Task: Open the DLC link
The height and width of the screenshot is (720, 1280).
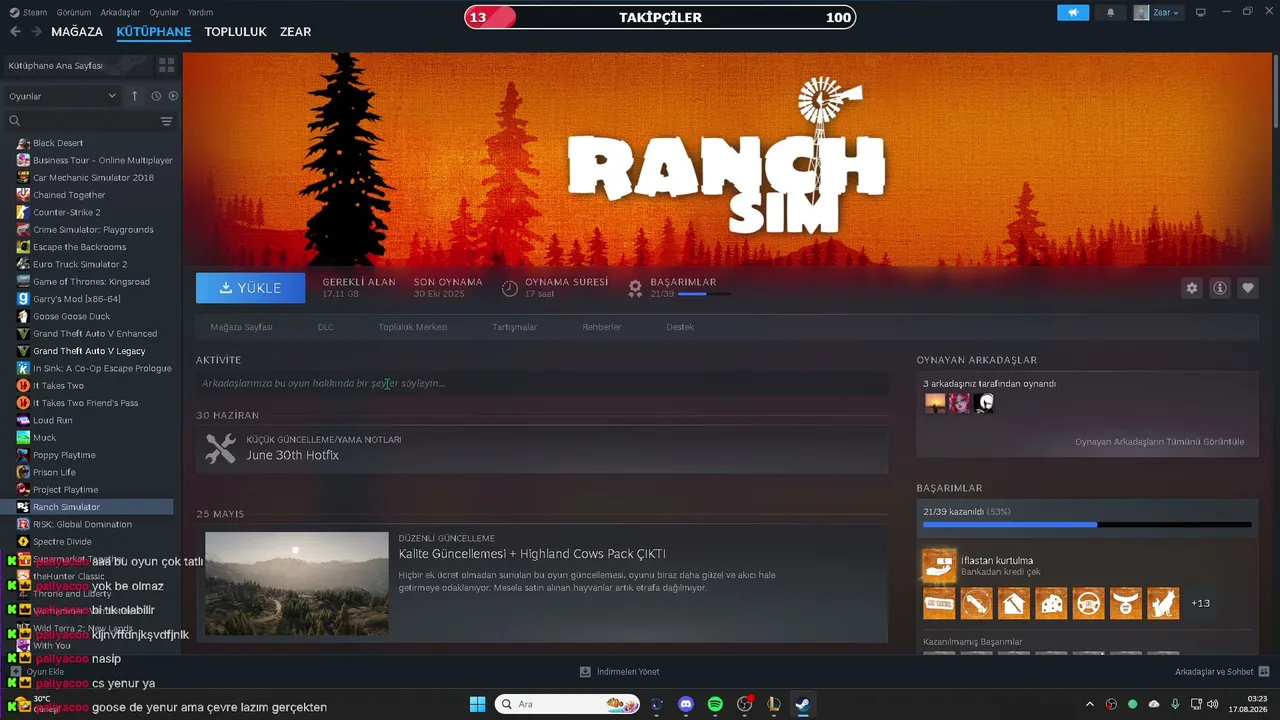Action: click(x=325, y=327)
